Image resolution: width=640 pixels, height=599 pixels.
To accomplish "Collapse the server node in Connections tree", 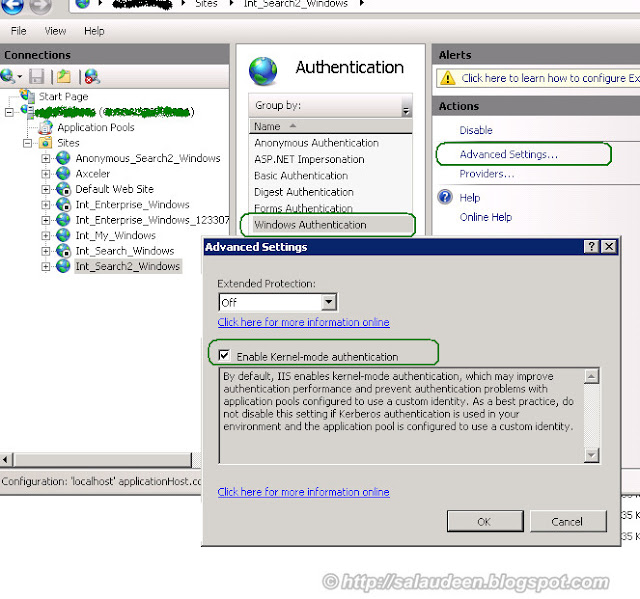I will (9, 112).
